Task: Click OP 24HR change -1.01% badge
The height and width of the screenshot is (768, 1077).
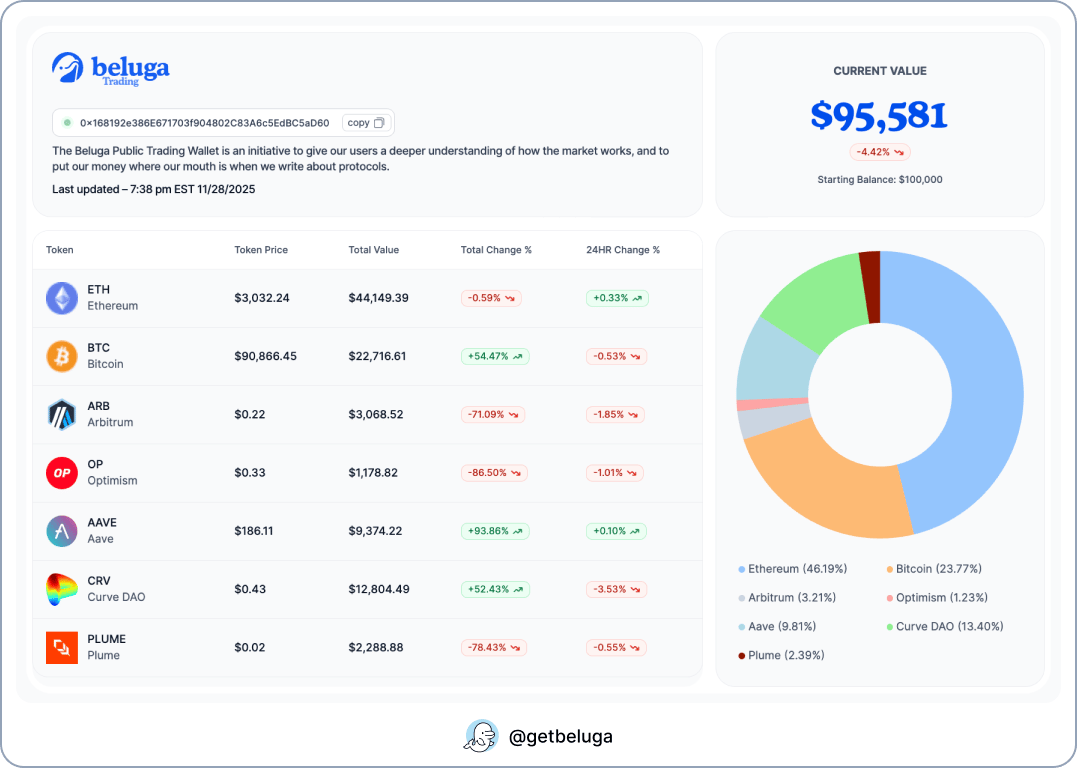Action: 615,473
